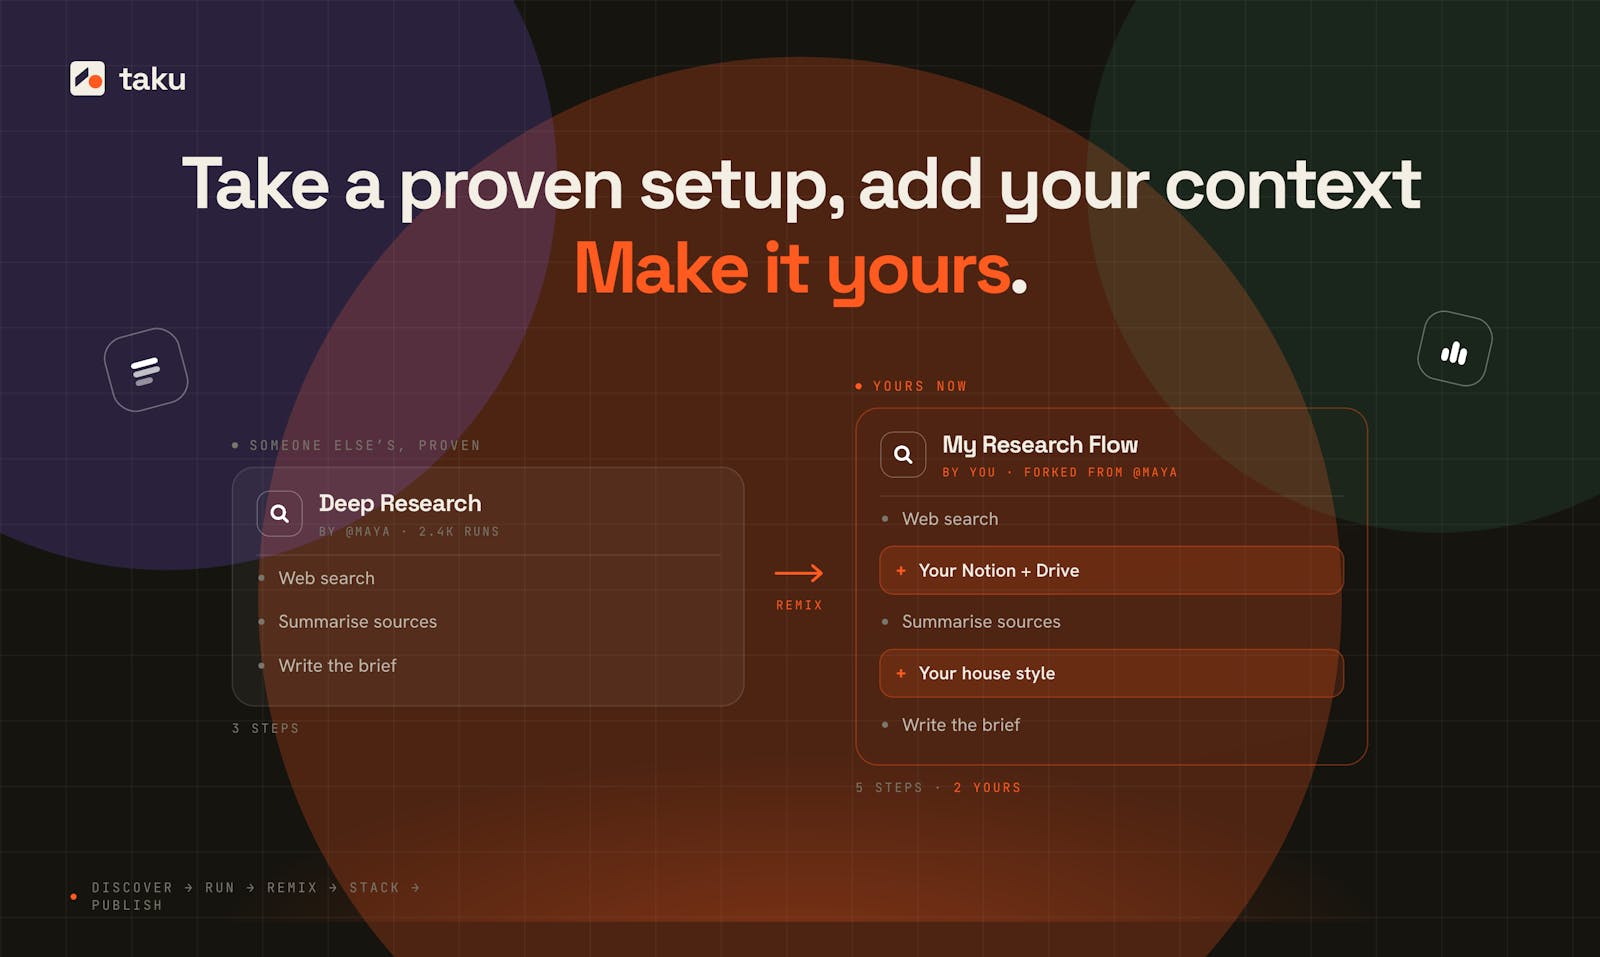1600x957 pixels.
Task: Select the Your house style step
Action: pyautogui.click(x=1111, y=673)
